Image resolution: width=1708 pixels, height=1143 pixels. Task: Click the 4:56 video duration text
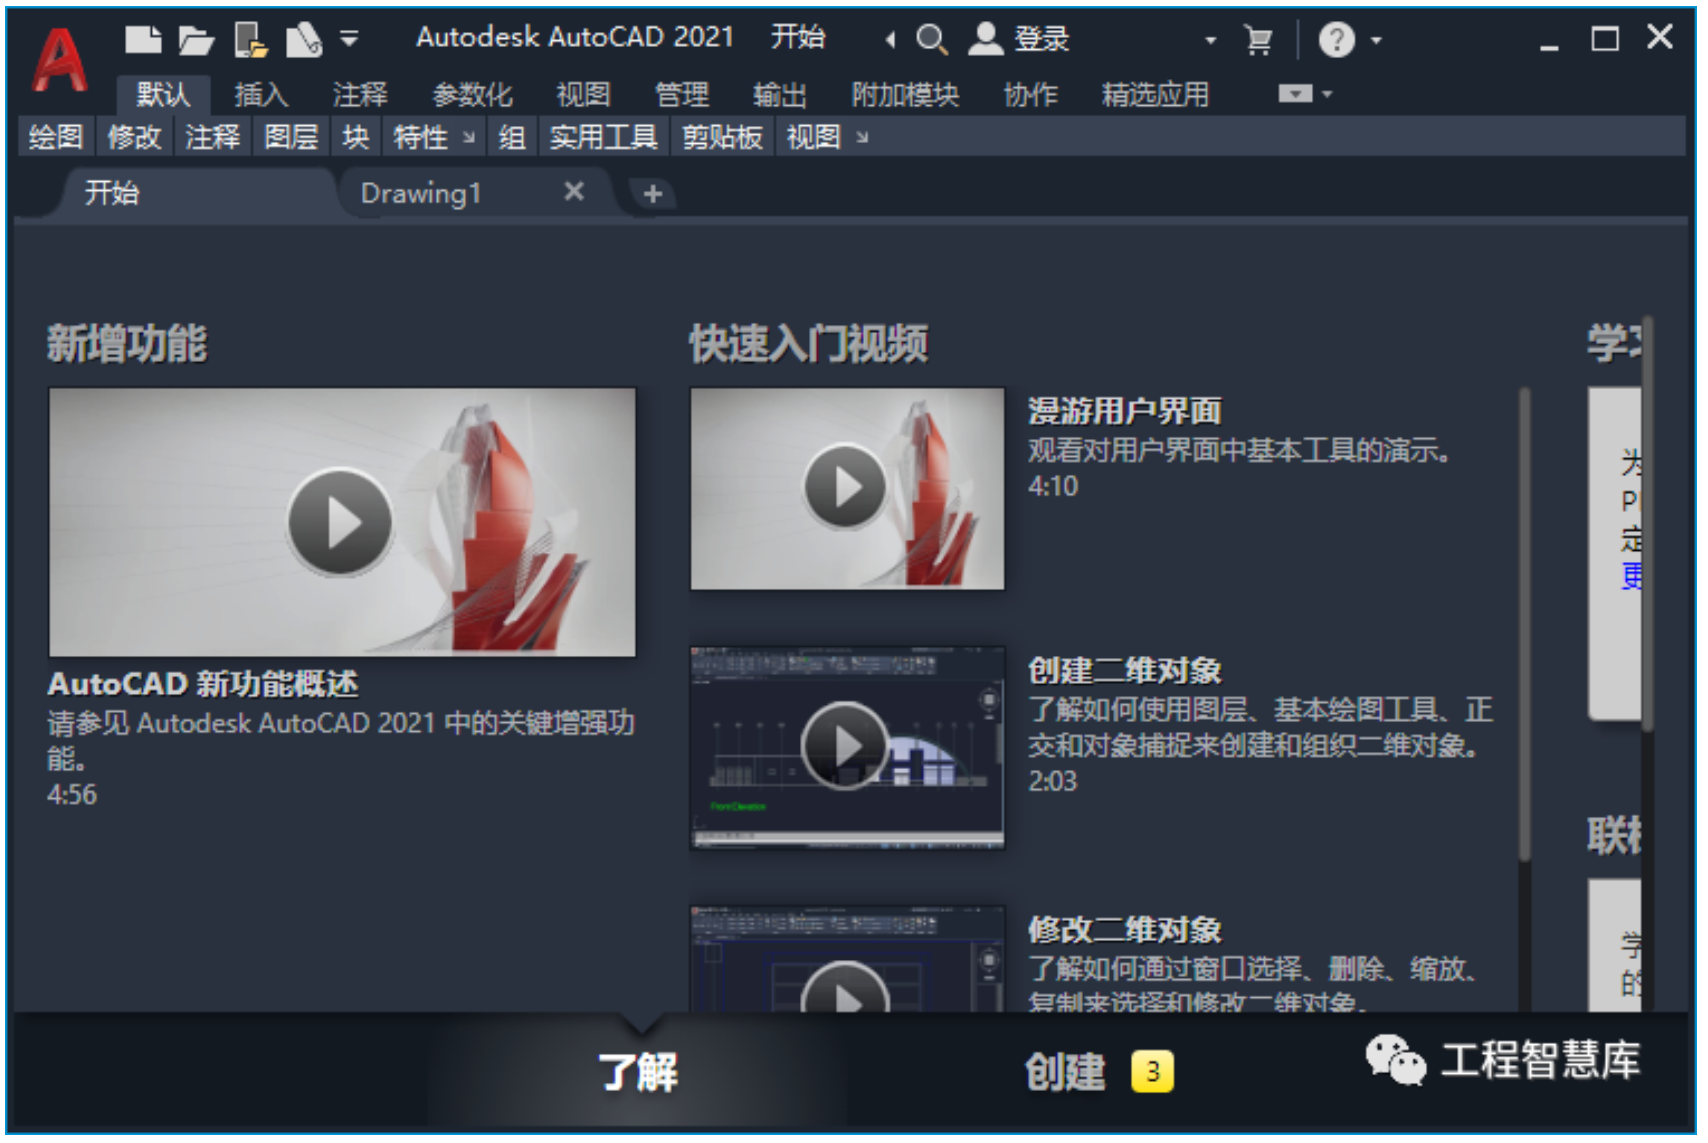72,795
